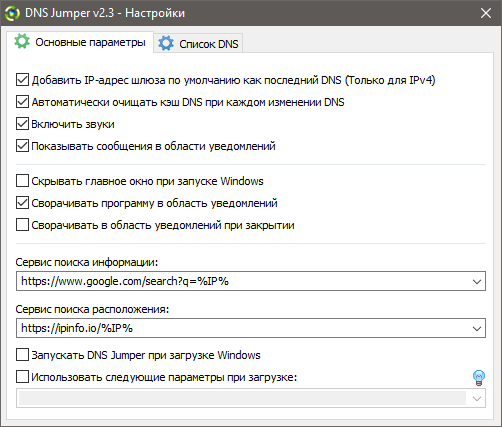Click the green gear icon on Основные параметры
Image resolution: width=502 pixels, height=427 pixels.
tap(22, 41)
